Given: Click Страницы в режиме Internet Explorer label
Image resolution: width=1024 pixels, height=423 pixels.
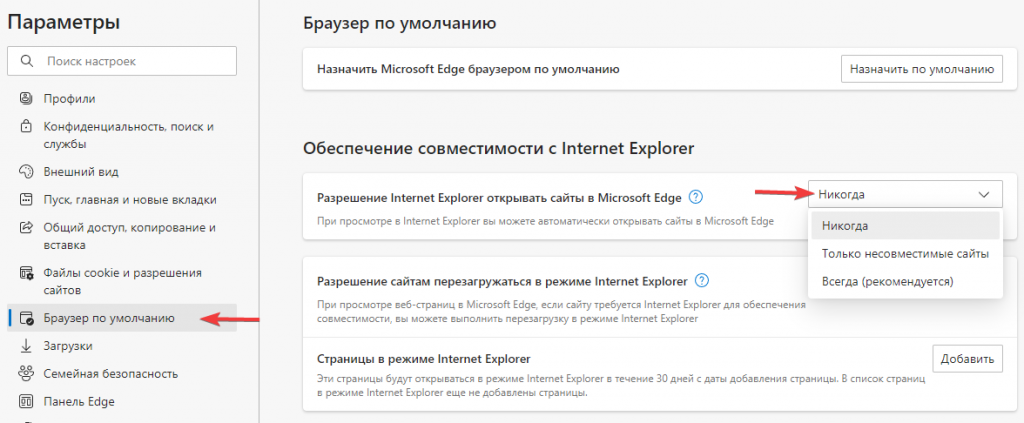Looking at the screenshot, I should [x=423, y=358].
